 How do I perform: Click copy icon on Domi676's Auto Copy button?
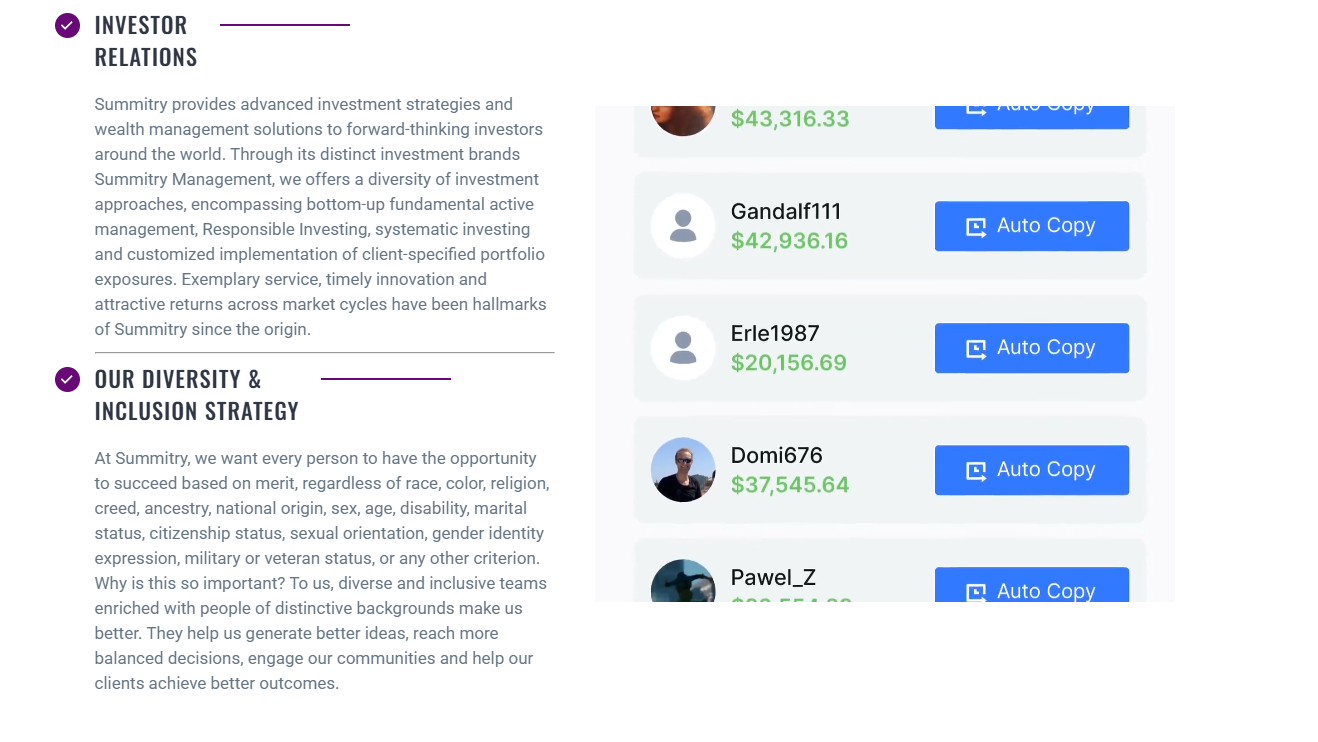(976, 471)
